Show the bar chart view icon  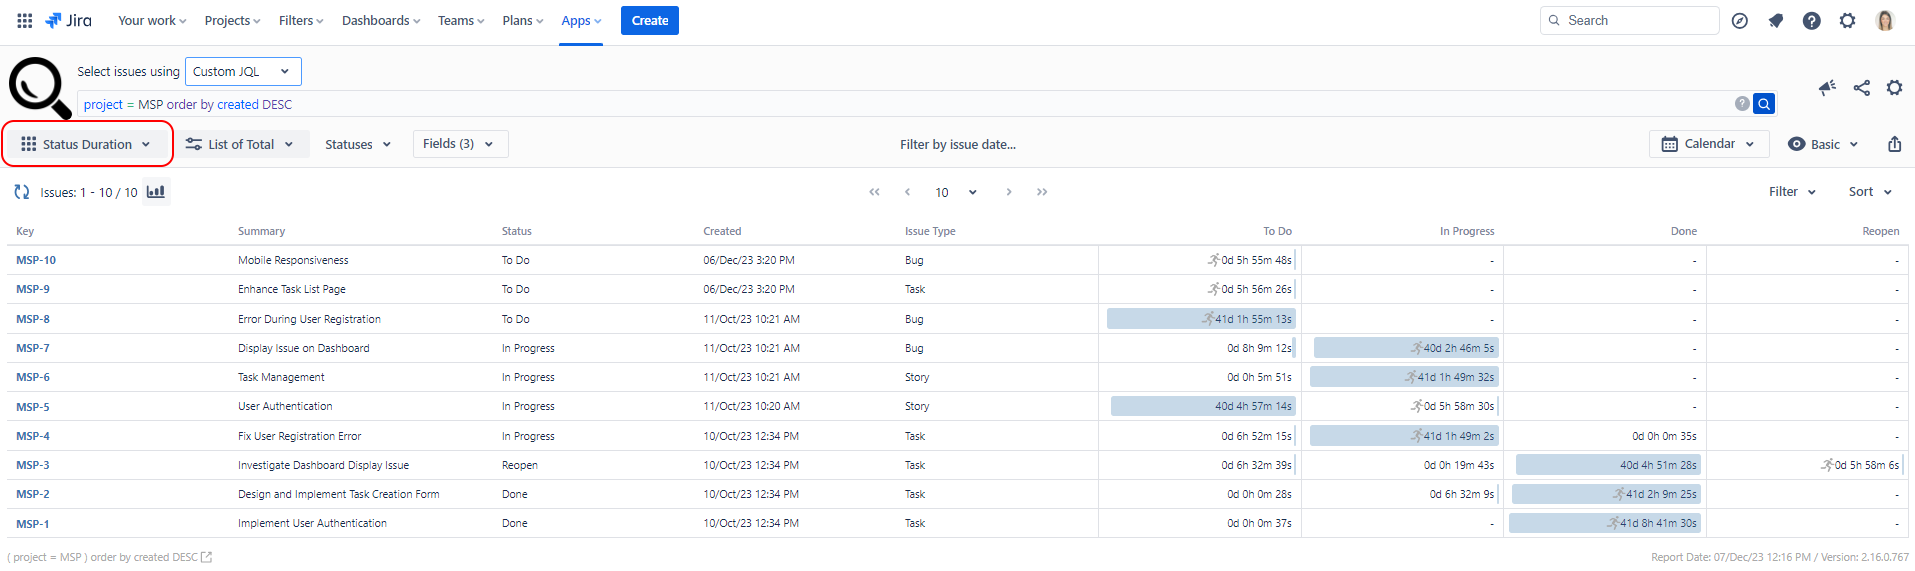(x=156, y=192)
